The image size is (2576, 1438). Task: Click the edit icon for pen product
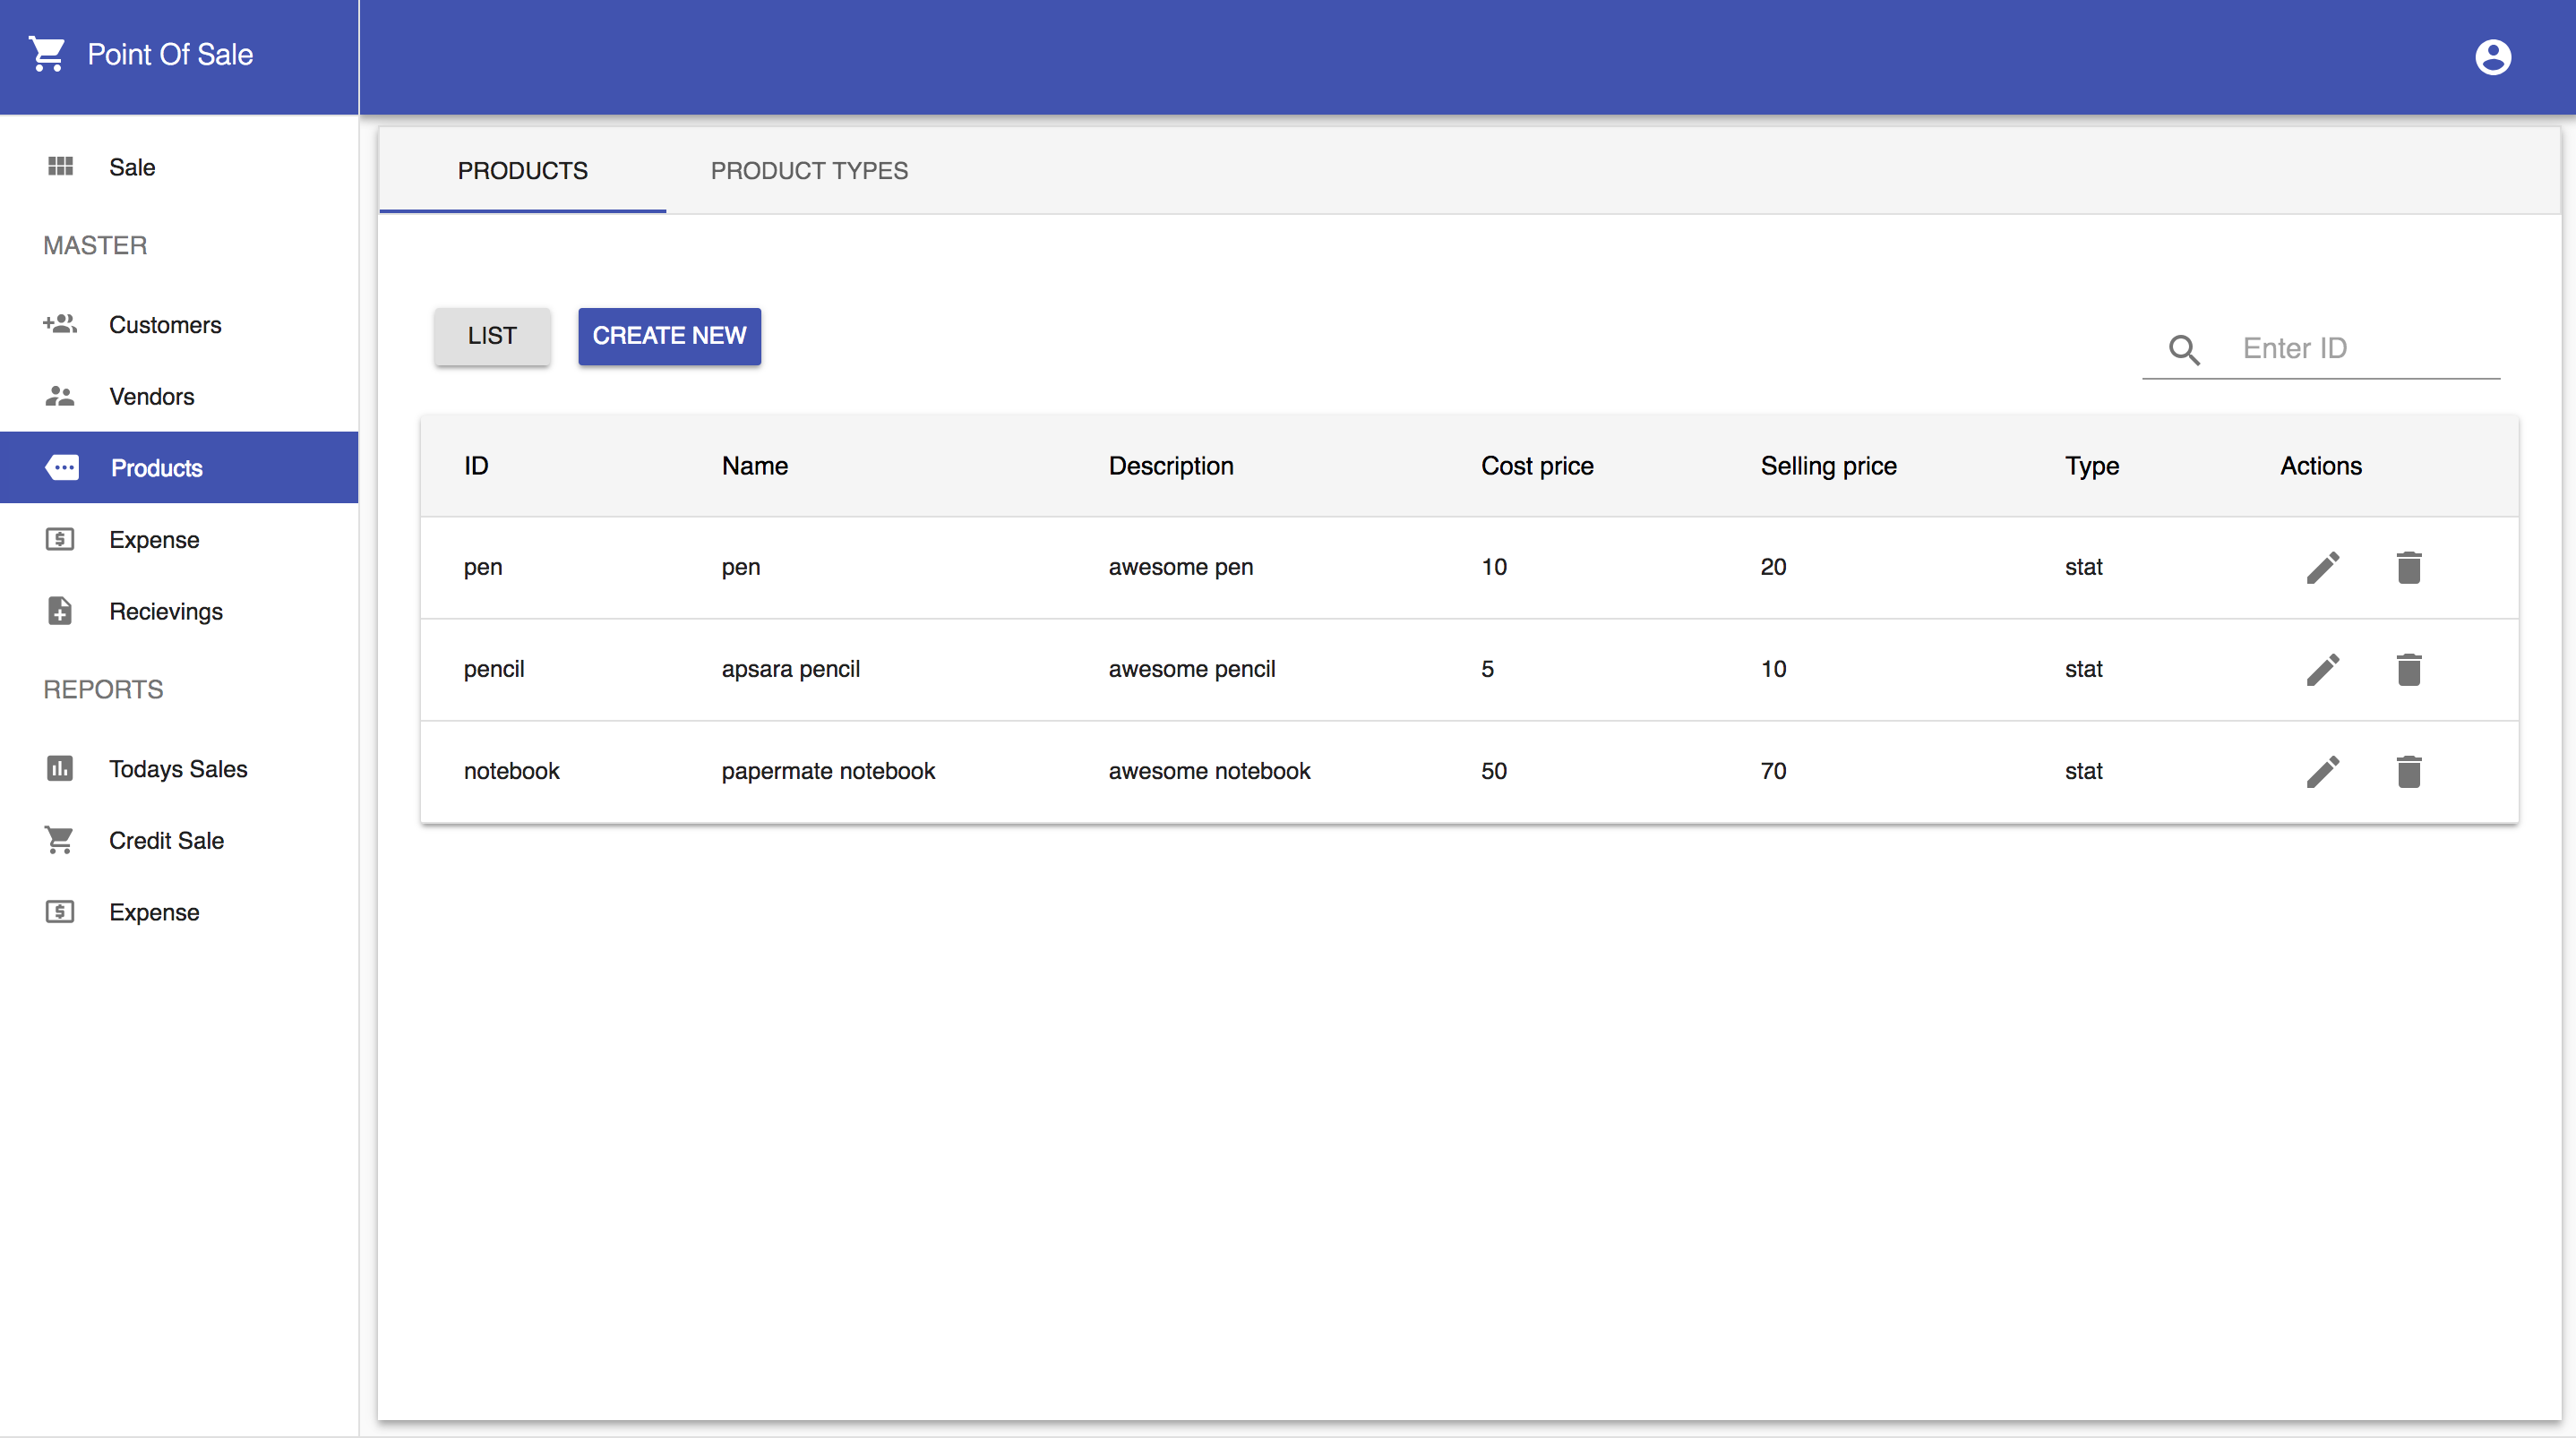coord(2322,566)
